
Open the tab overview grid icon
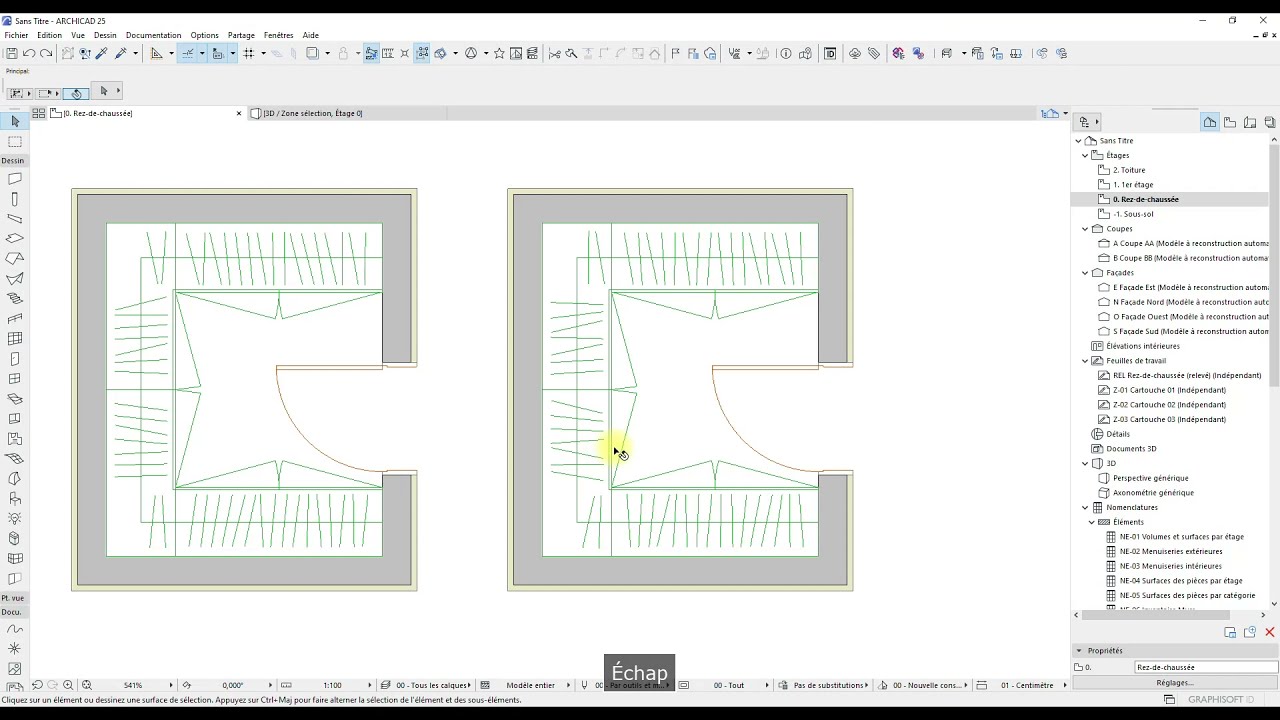39,113
